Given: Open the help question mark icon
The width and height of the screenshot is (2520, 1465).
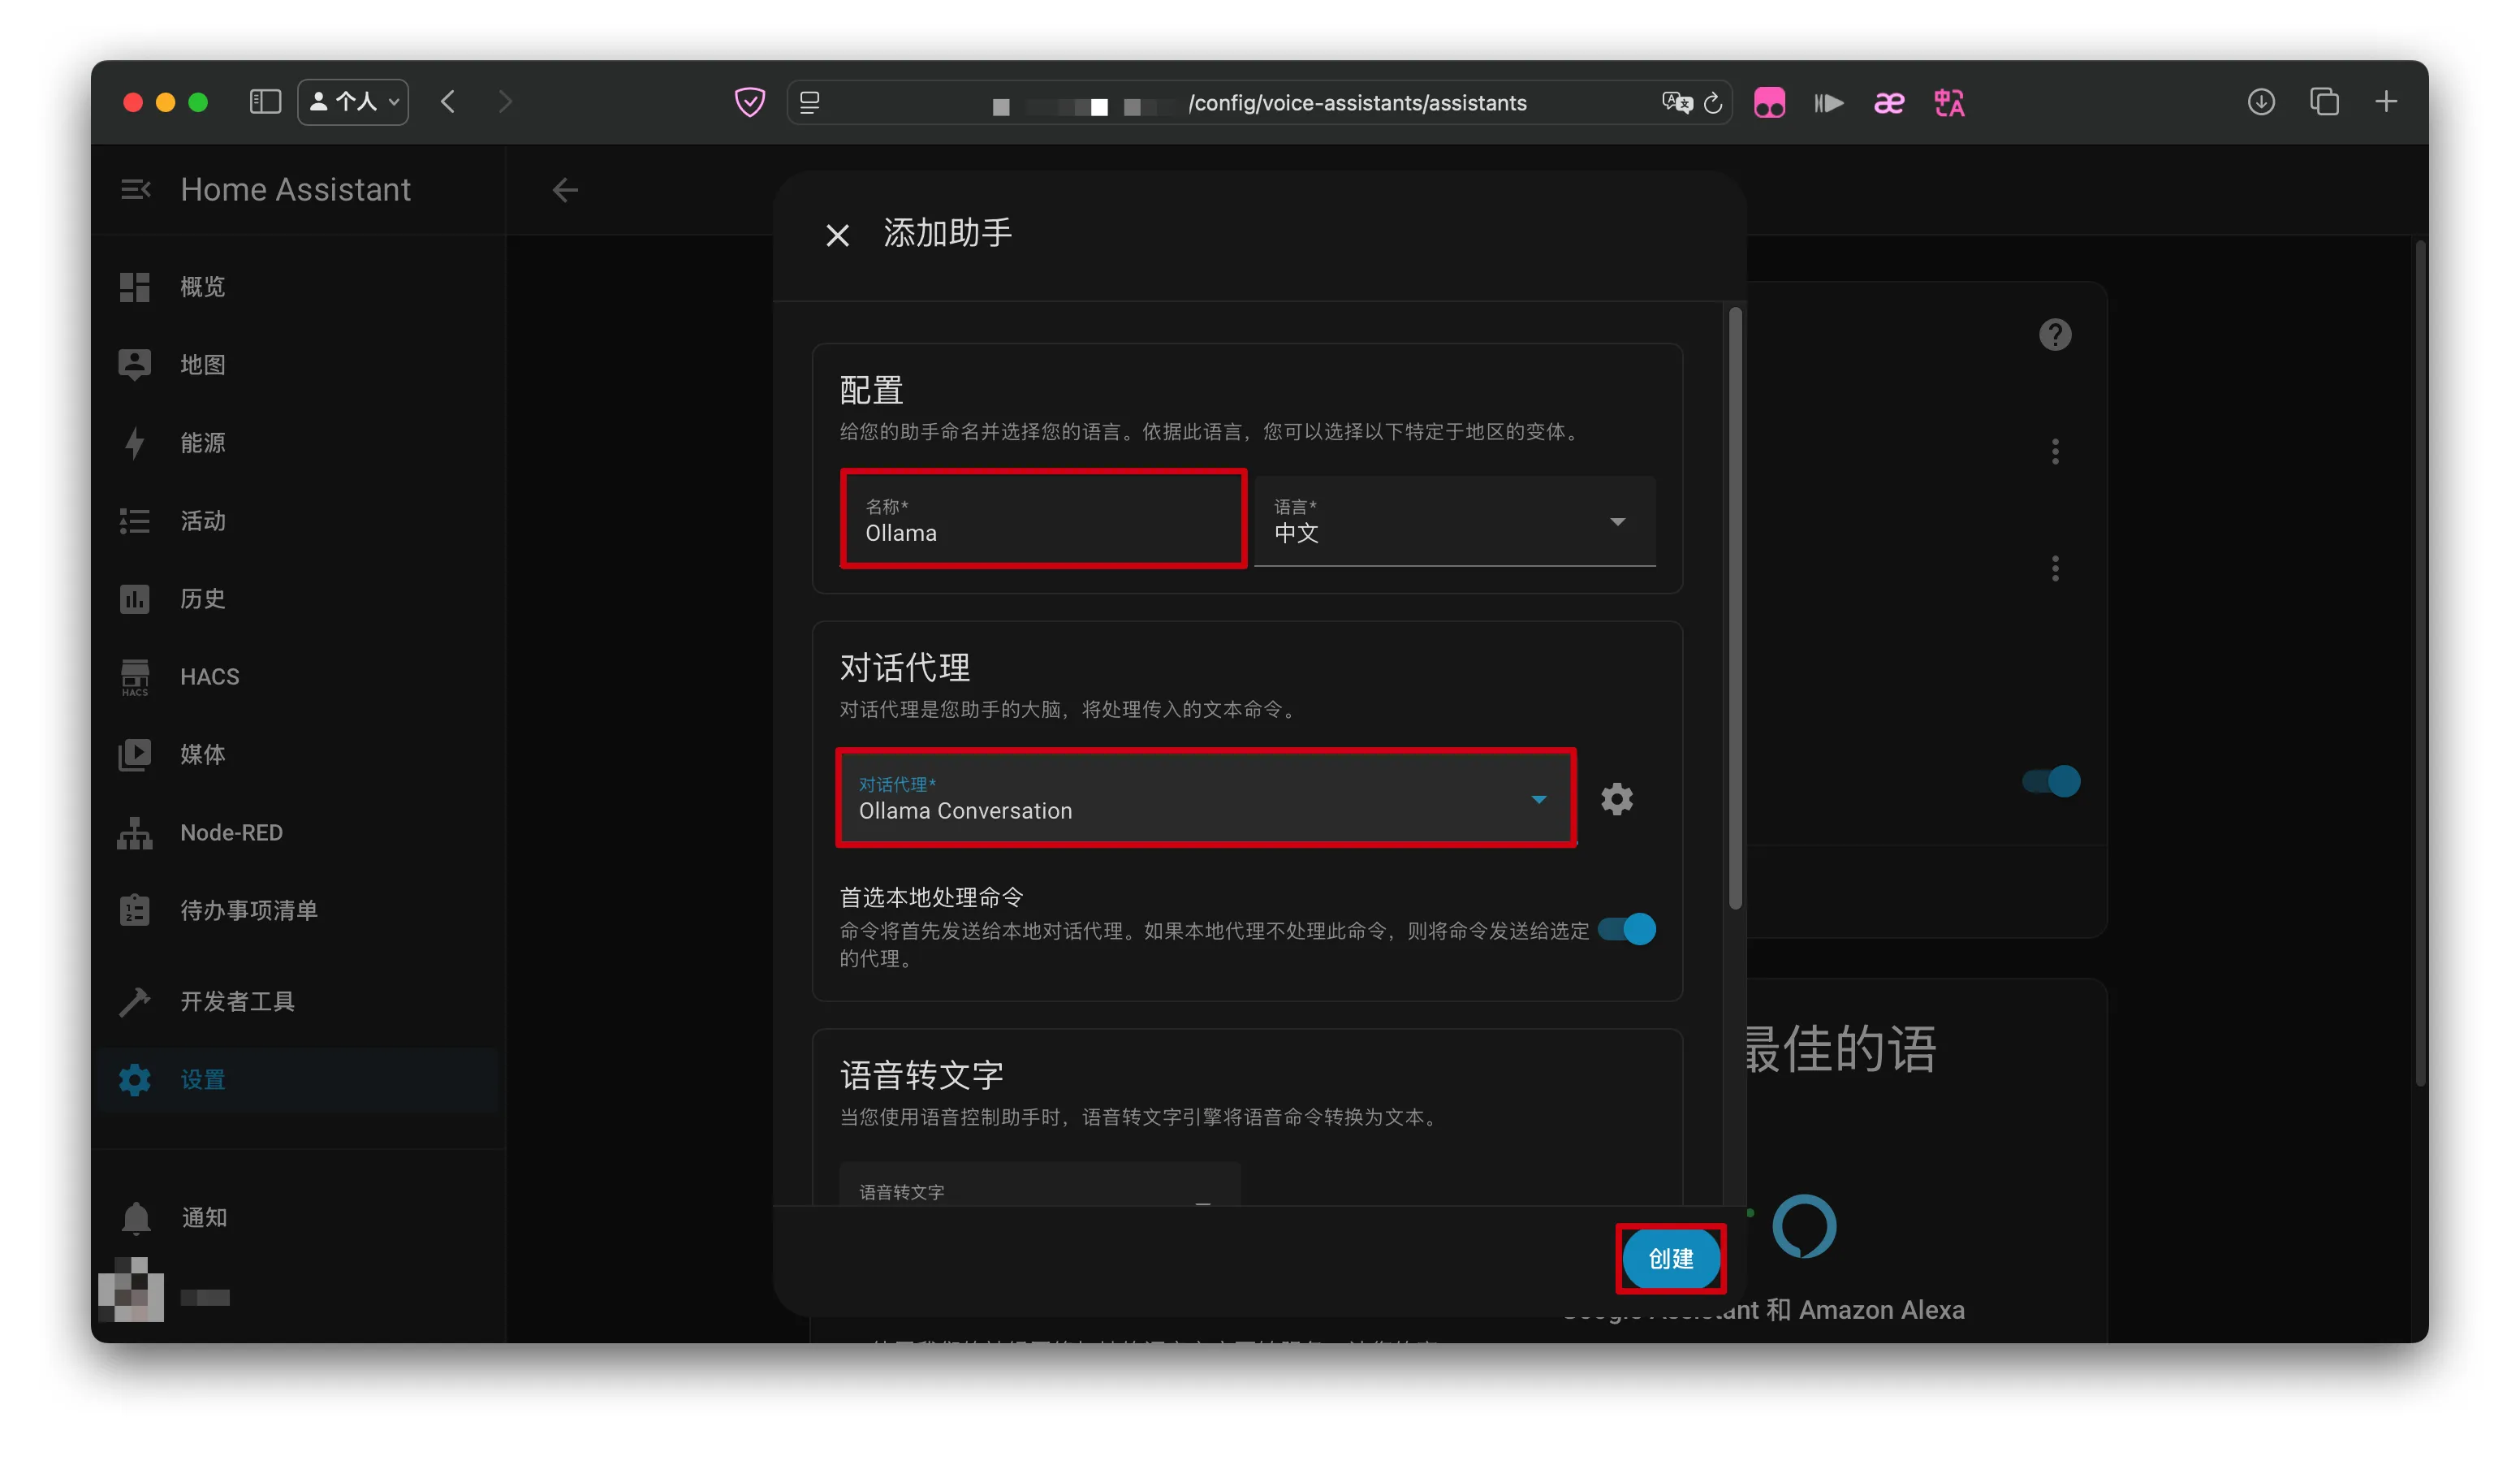Looking at the screenshot, I should pos(2054,335).
